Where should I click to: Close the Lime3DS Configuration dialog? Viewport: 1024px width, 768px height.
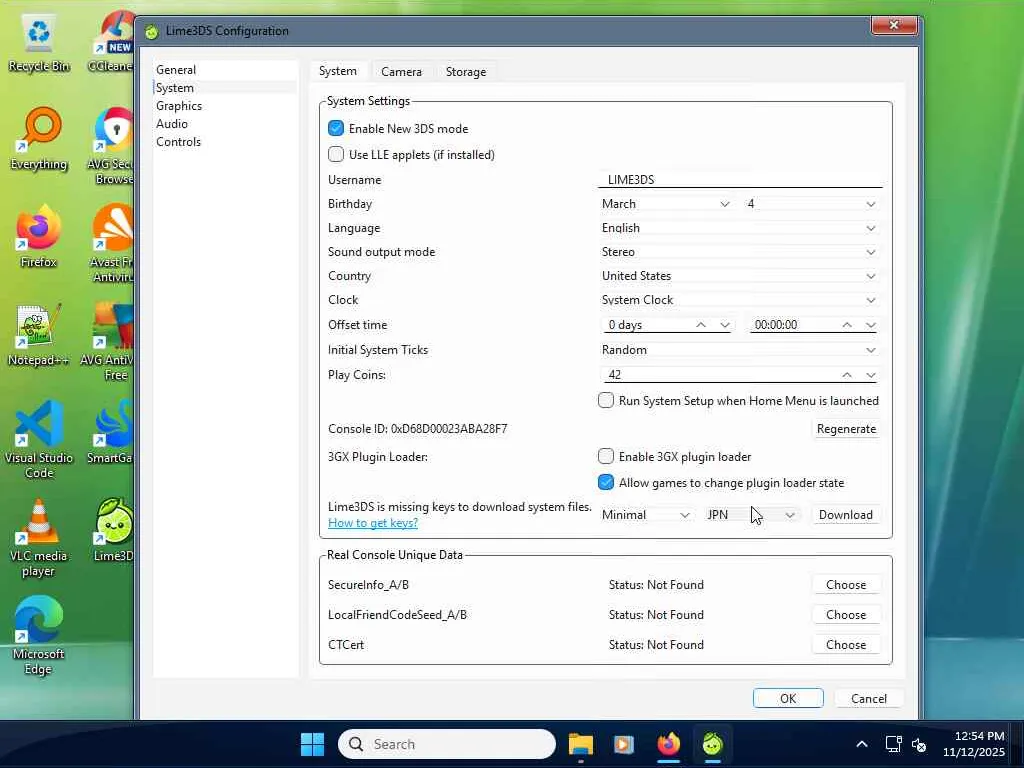tap(894, 25)
